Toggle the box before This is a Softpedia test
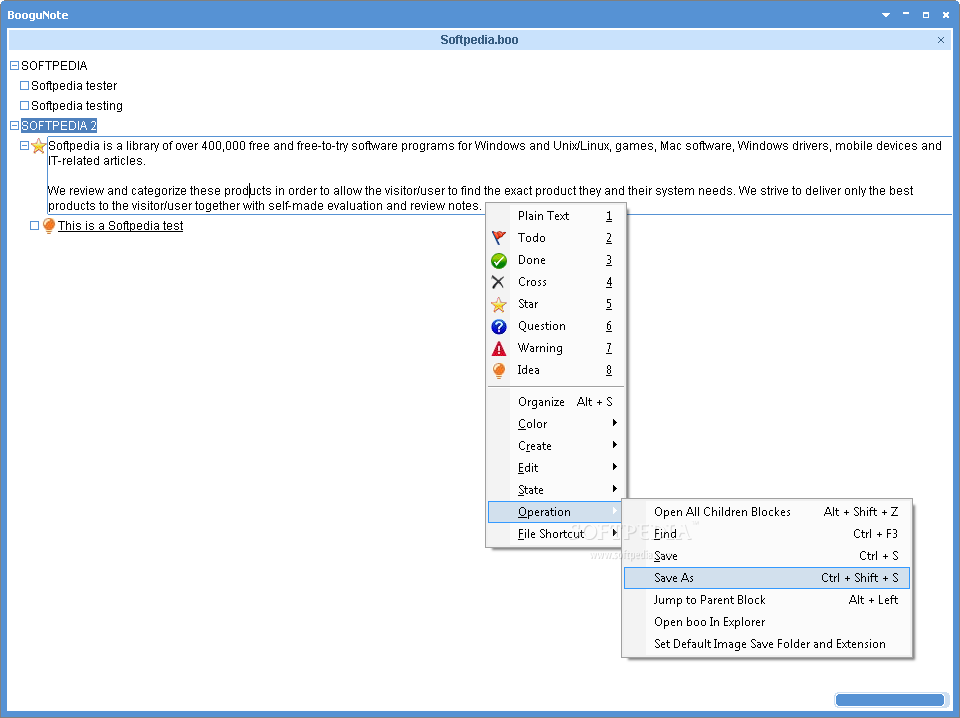The height and width of the screenshot is (718, 960). (x=34, y=226)
